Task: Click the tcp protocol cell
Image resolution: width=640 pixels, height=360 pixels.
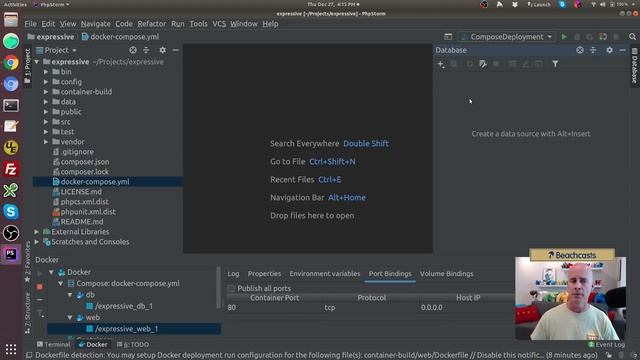Action: click(330, 307)
